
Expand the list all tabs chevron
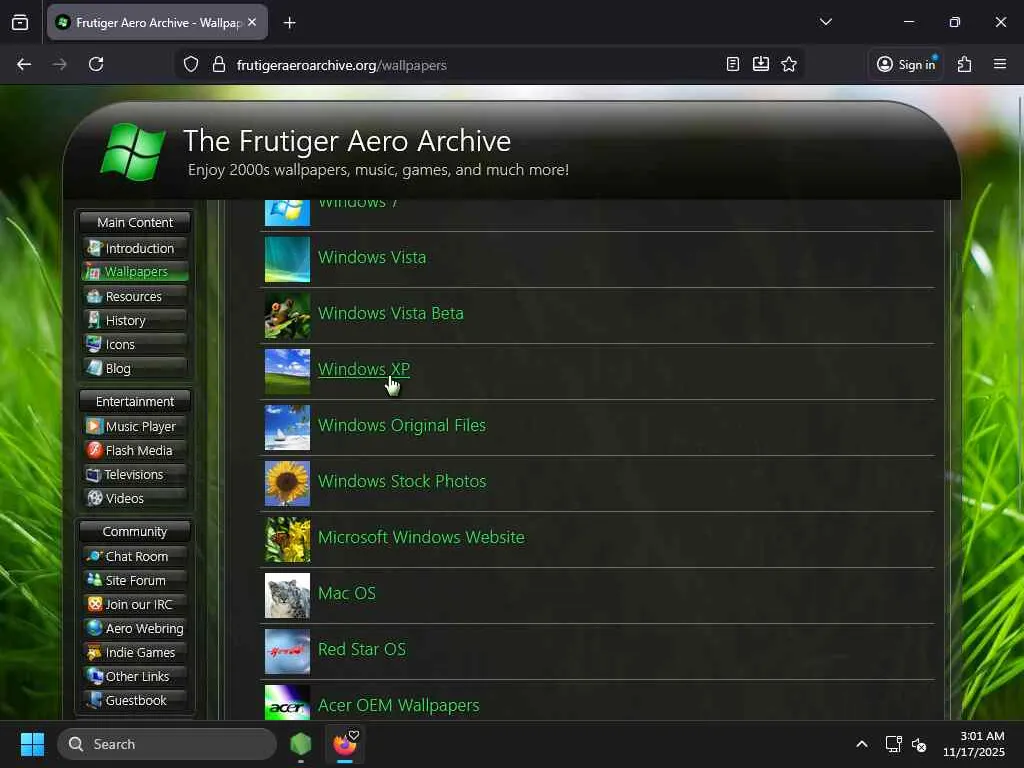coord(825,22)
